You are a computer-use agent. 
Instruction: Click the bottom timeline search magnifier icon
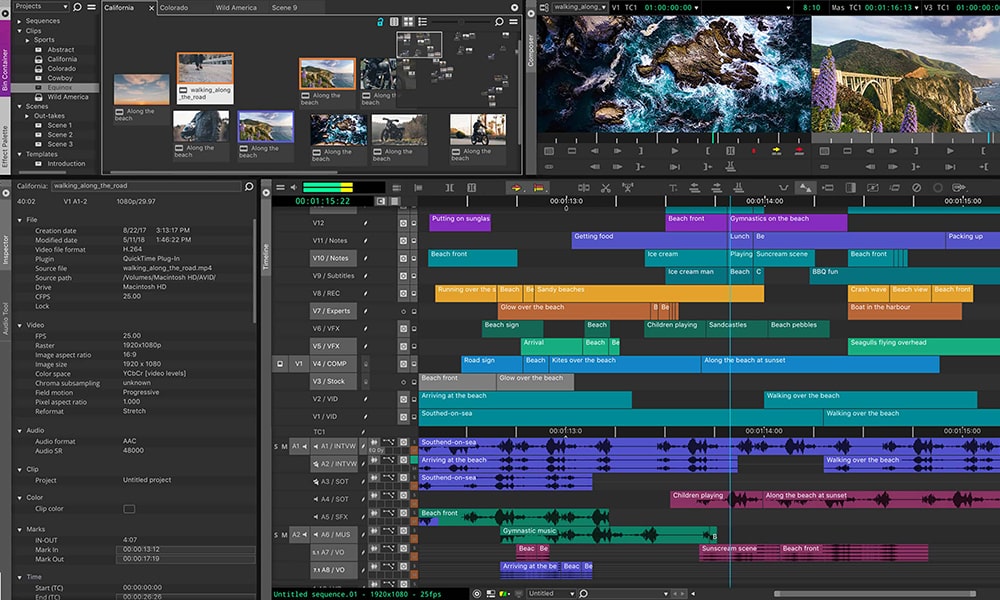[583, 594]
